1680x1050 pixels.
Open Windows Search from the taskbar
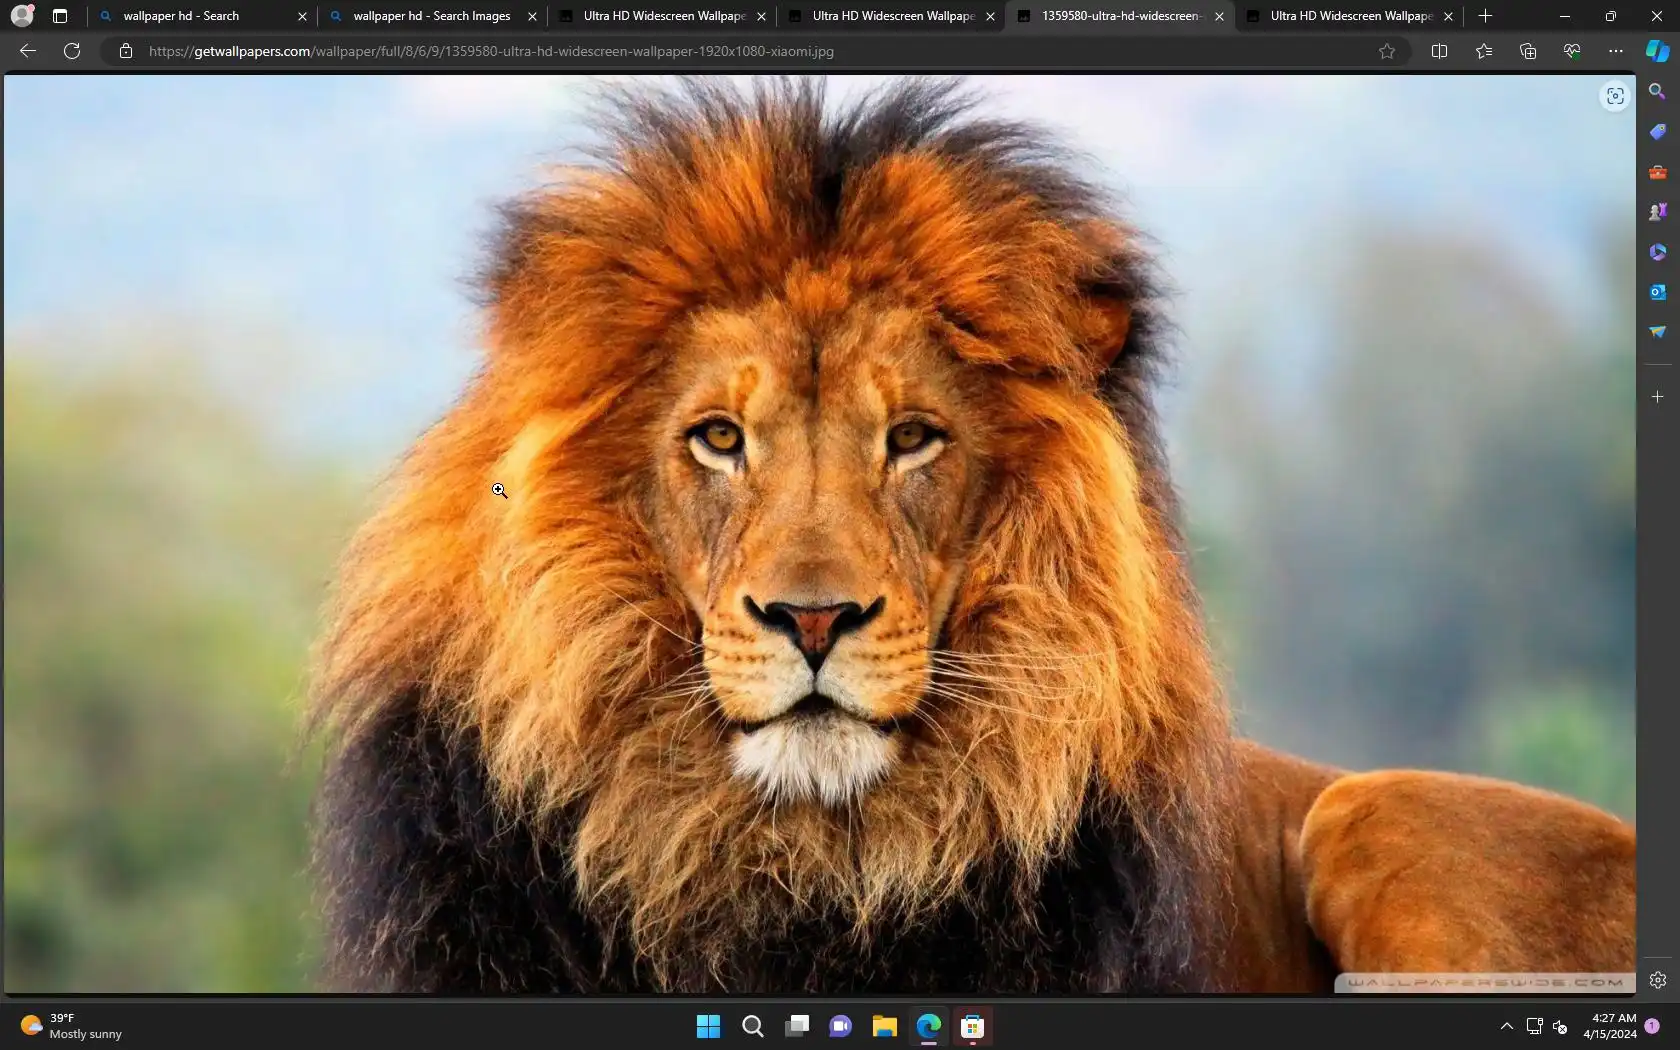point(752,1026)
